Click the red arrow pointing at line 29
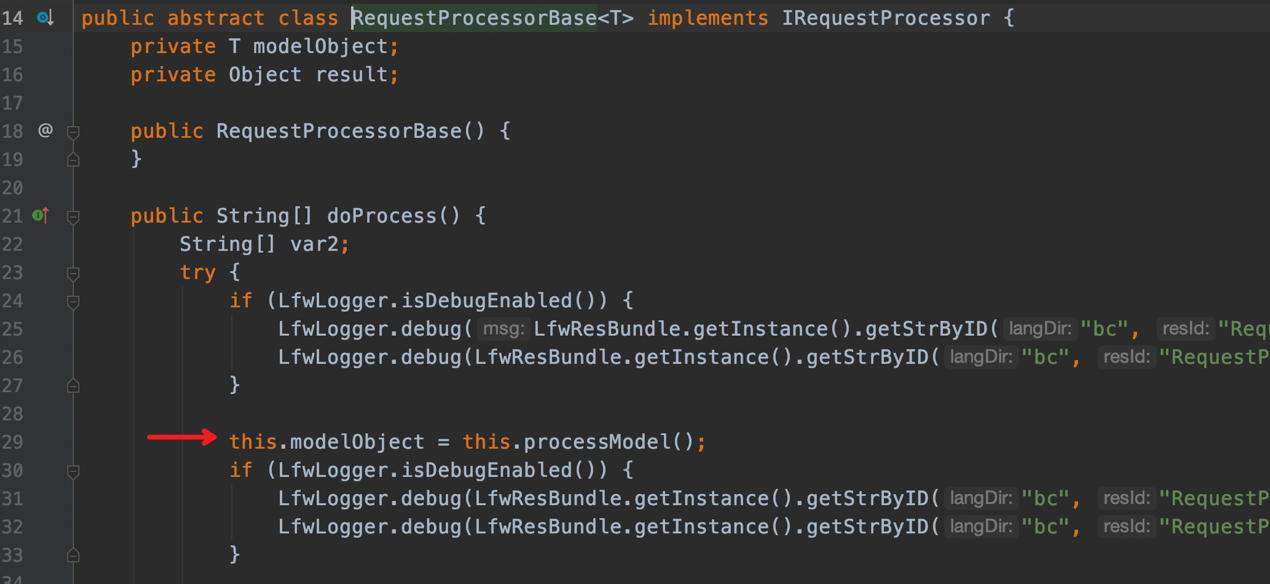The width and height of the screenshot is (1270, 584). pos(181,436)
